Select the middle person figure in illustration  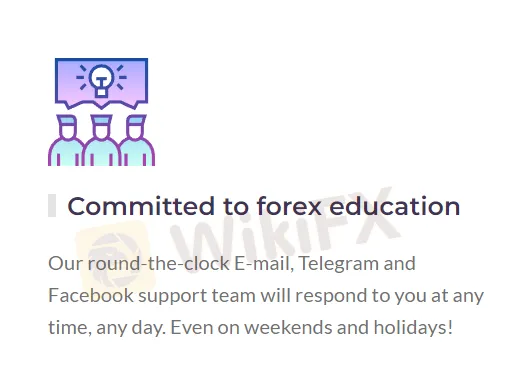[101, 140]
